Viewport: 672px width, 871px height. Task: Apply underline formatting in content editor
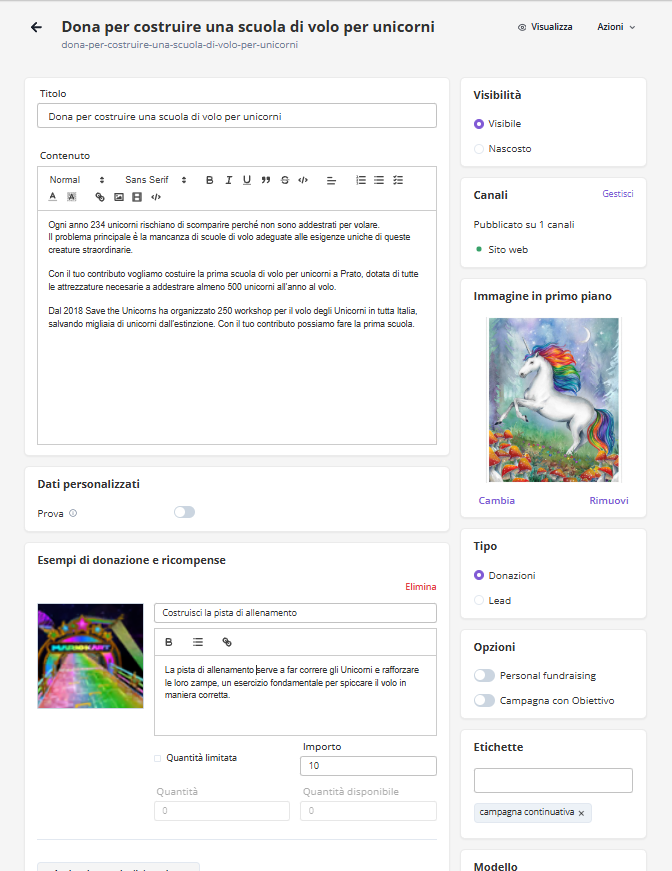tap(247, 180)
